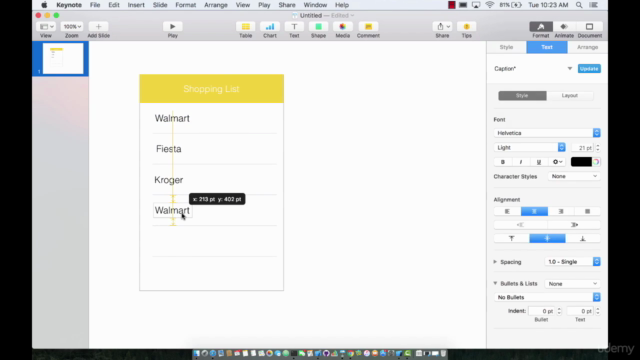This screenshot has width=640, height=360.
Task: Show Tips in the toolbar
Action: tap(467, 27)
